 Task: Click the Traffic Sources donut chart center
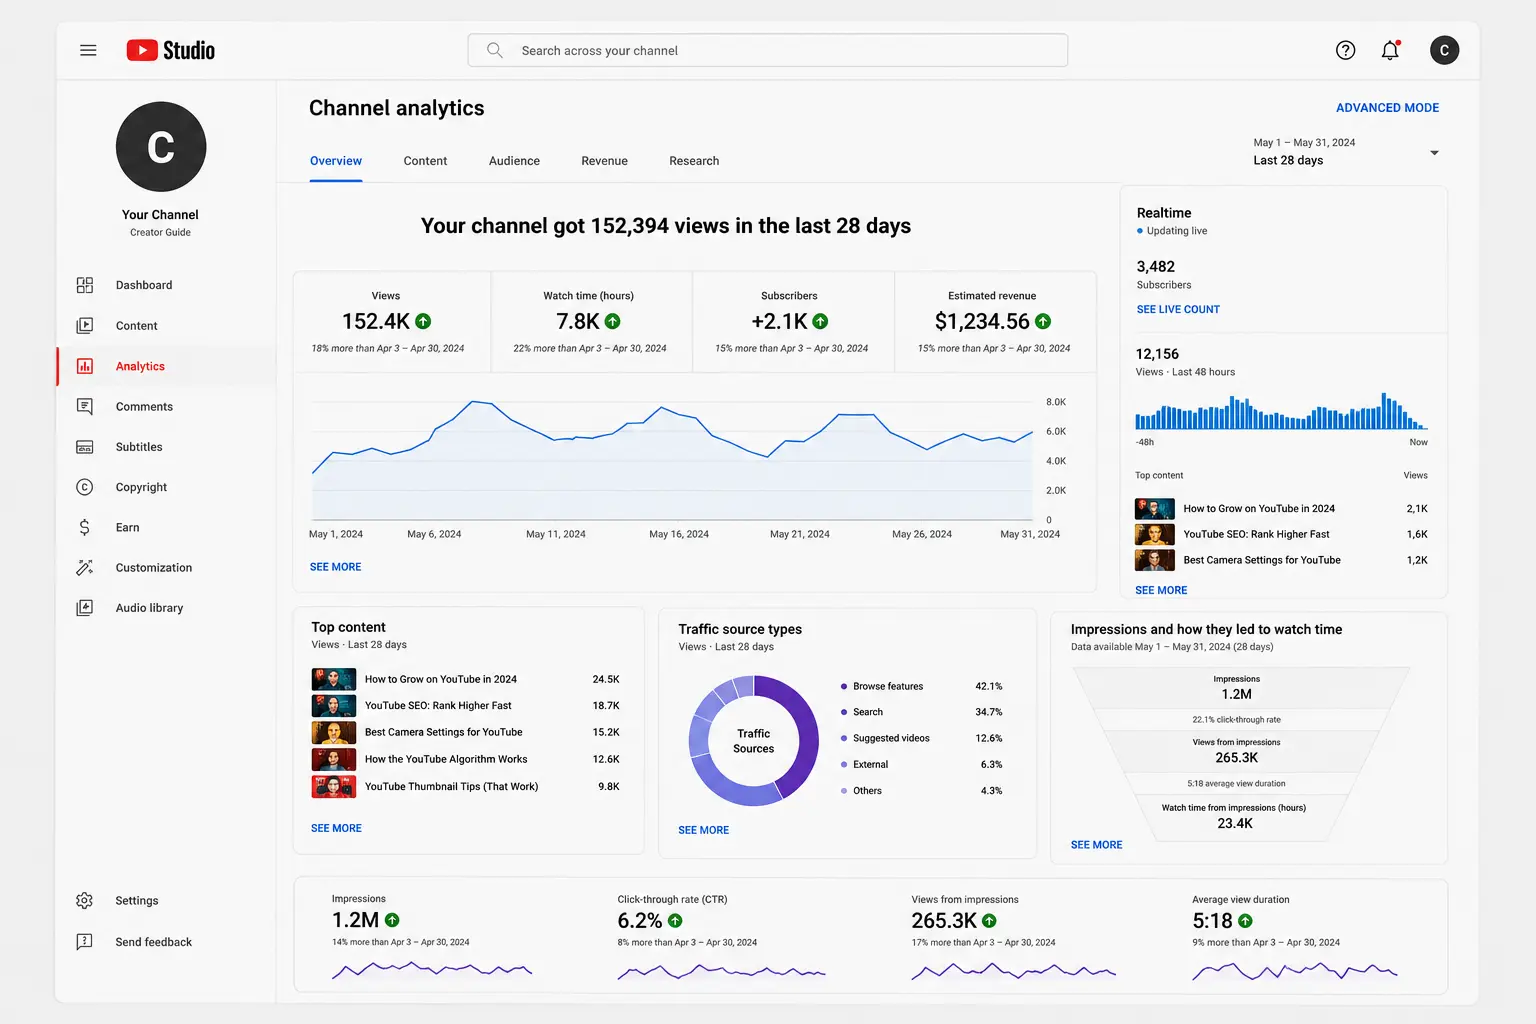click(753, 741)
